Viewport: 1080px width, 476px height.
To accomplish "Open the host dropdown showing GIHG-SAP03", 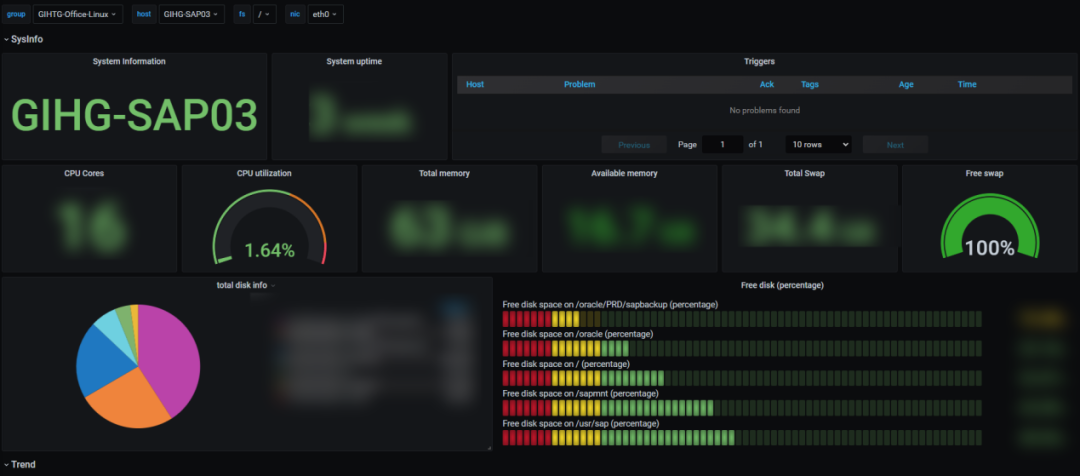I will (x=191, y=15).
